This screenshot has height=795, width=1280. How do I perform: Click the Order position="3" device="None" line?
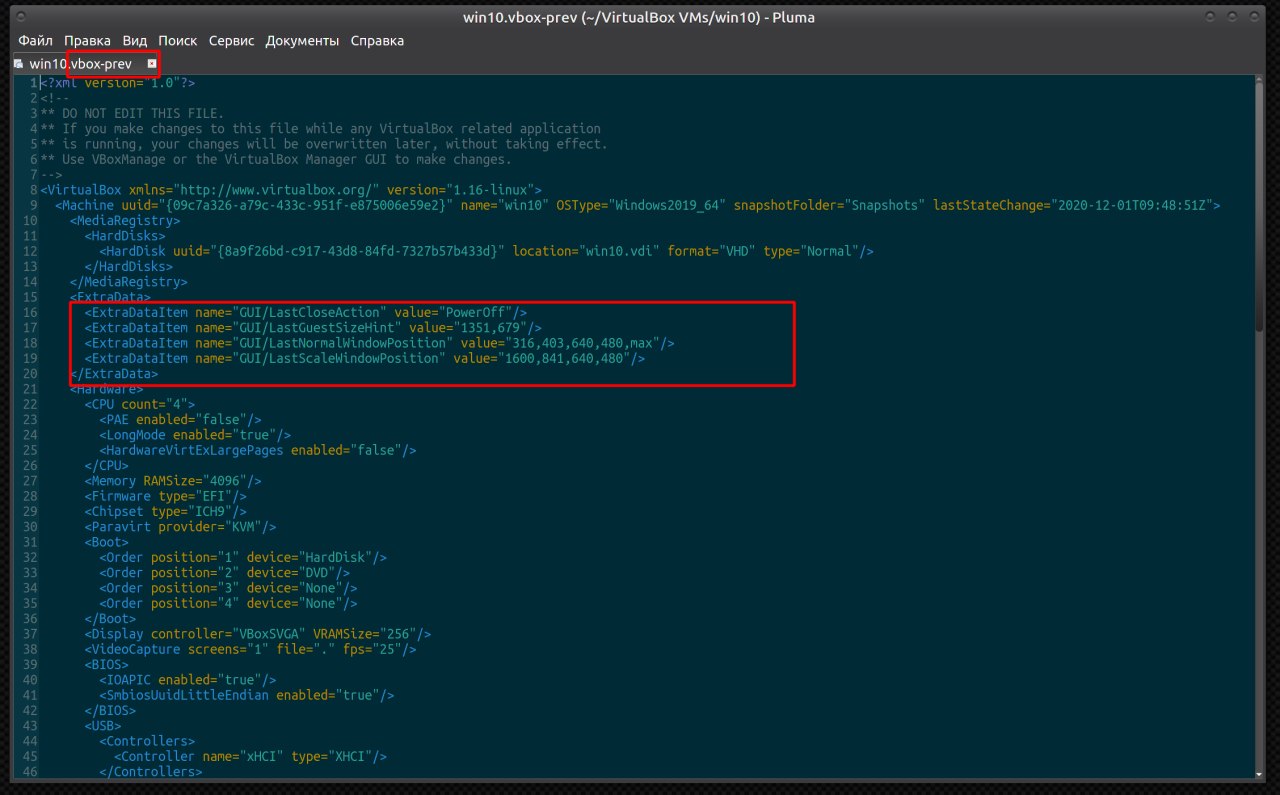point(228,588)
